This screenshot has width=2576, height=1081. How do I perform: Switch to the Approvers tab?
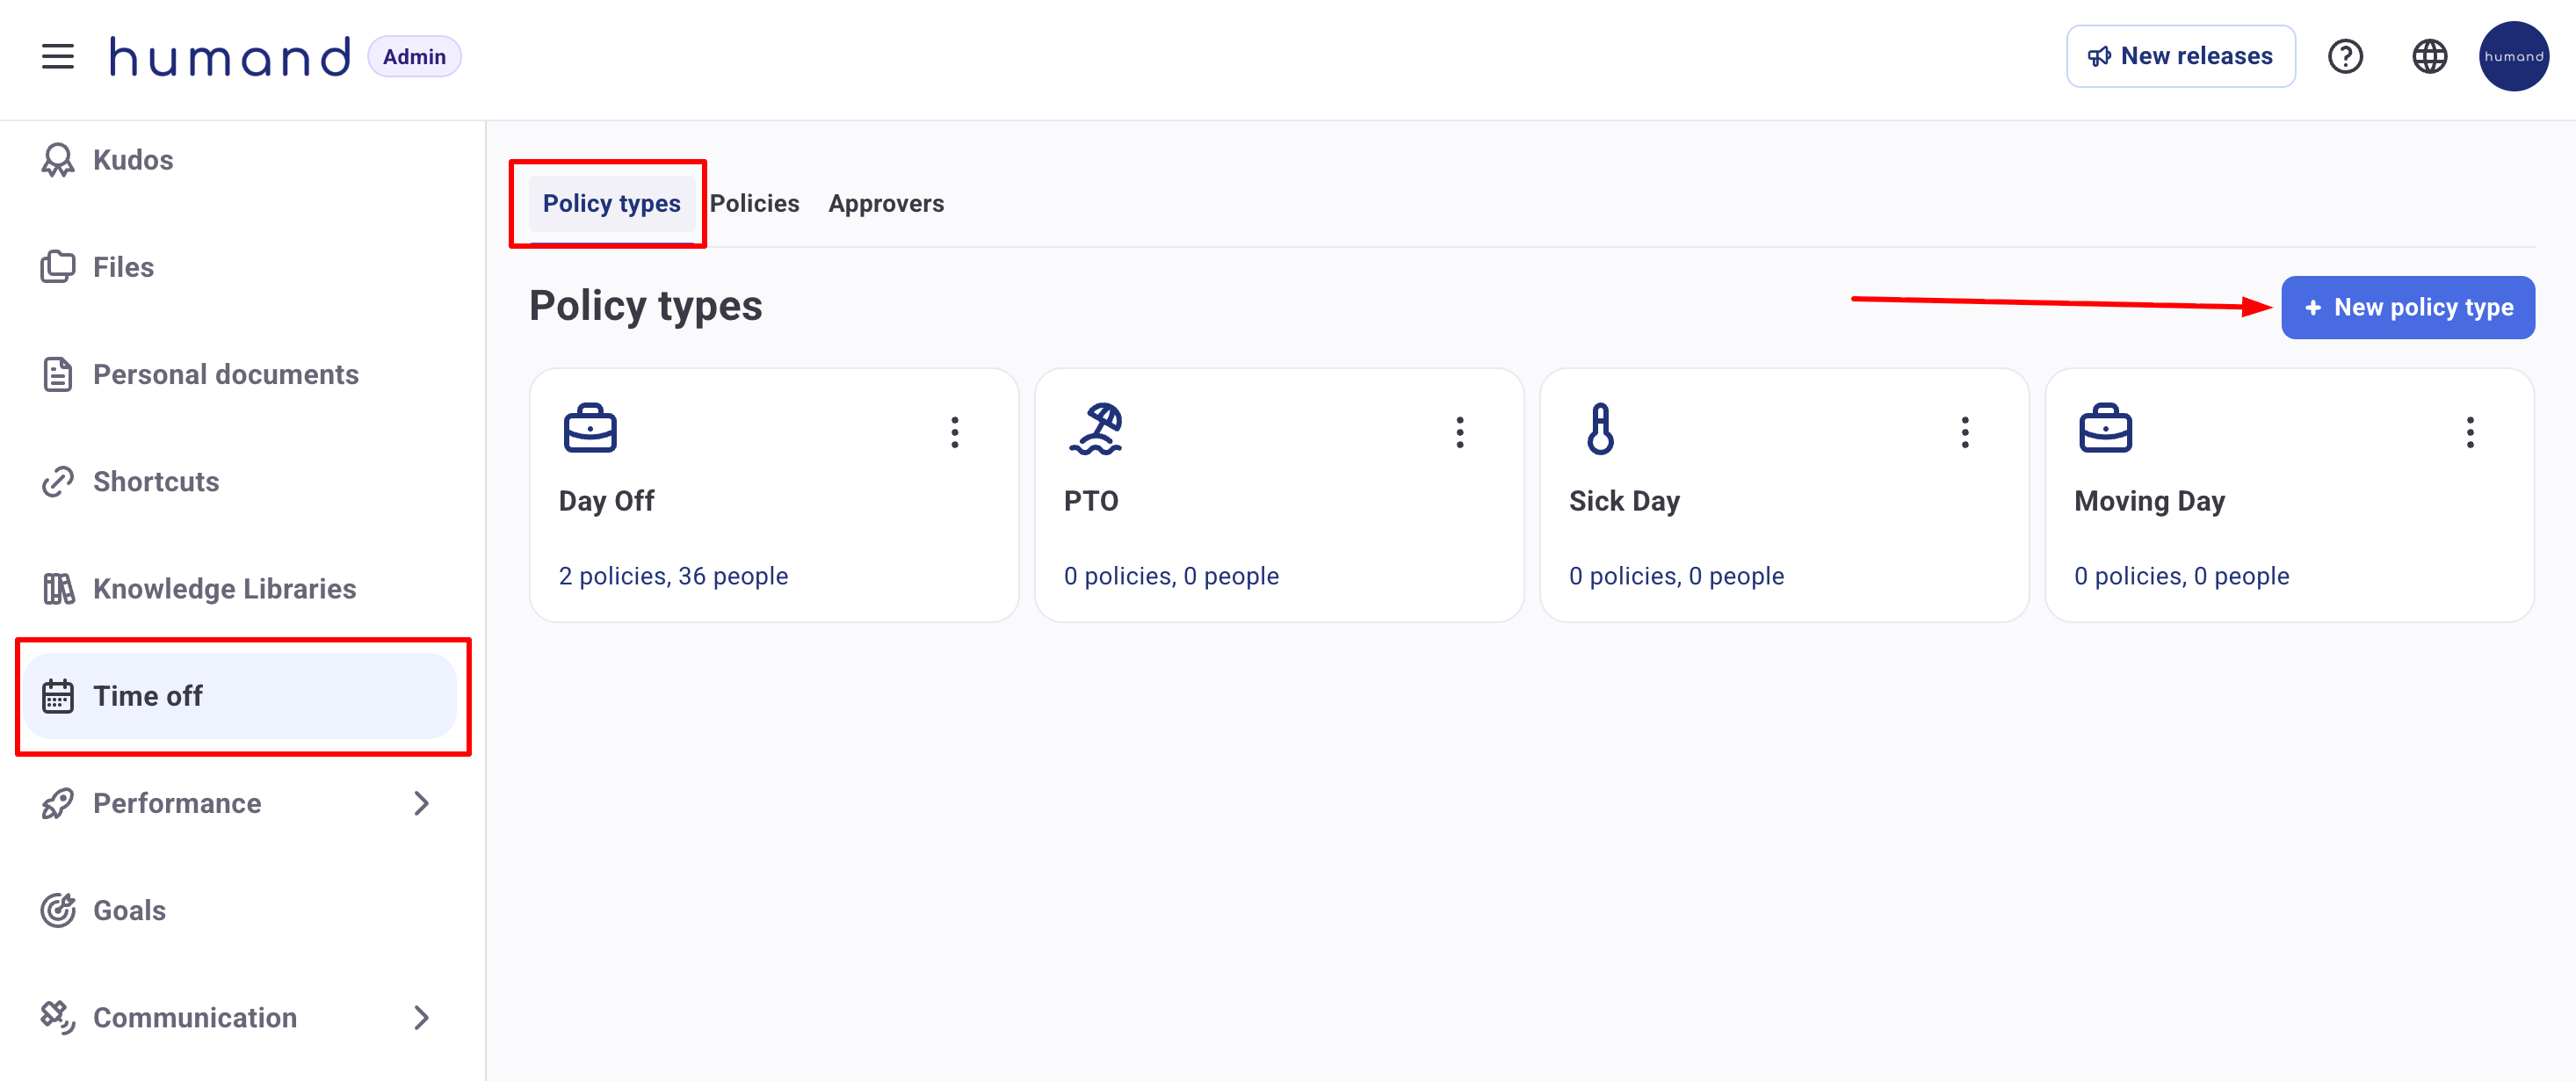tap(885, 204)
